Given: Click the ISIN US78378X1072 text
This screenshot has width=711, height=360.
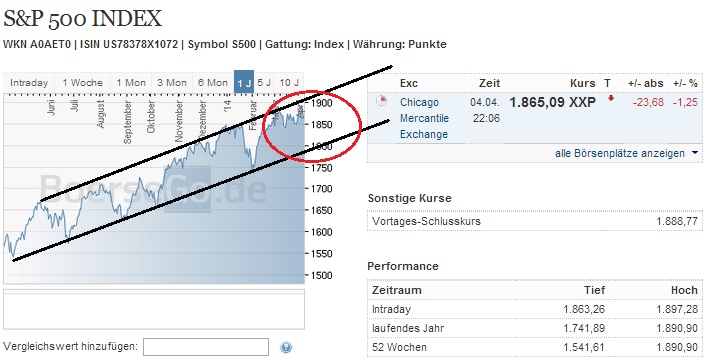Looking at the screenshot, I should coord(129,44).
